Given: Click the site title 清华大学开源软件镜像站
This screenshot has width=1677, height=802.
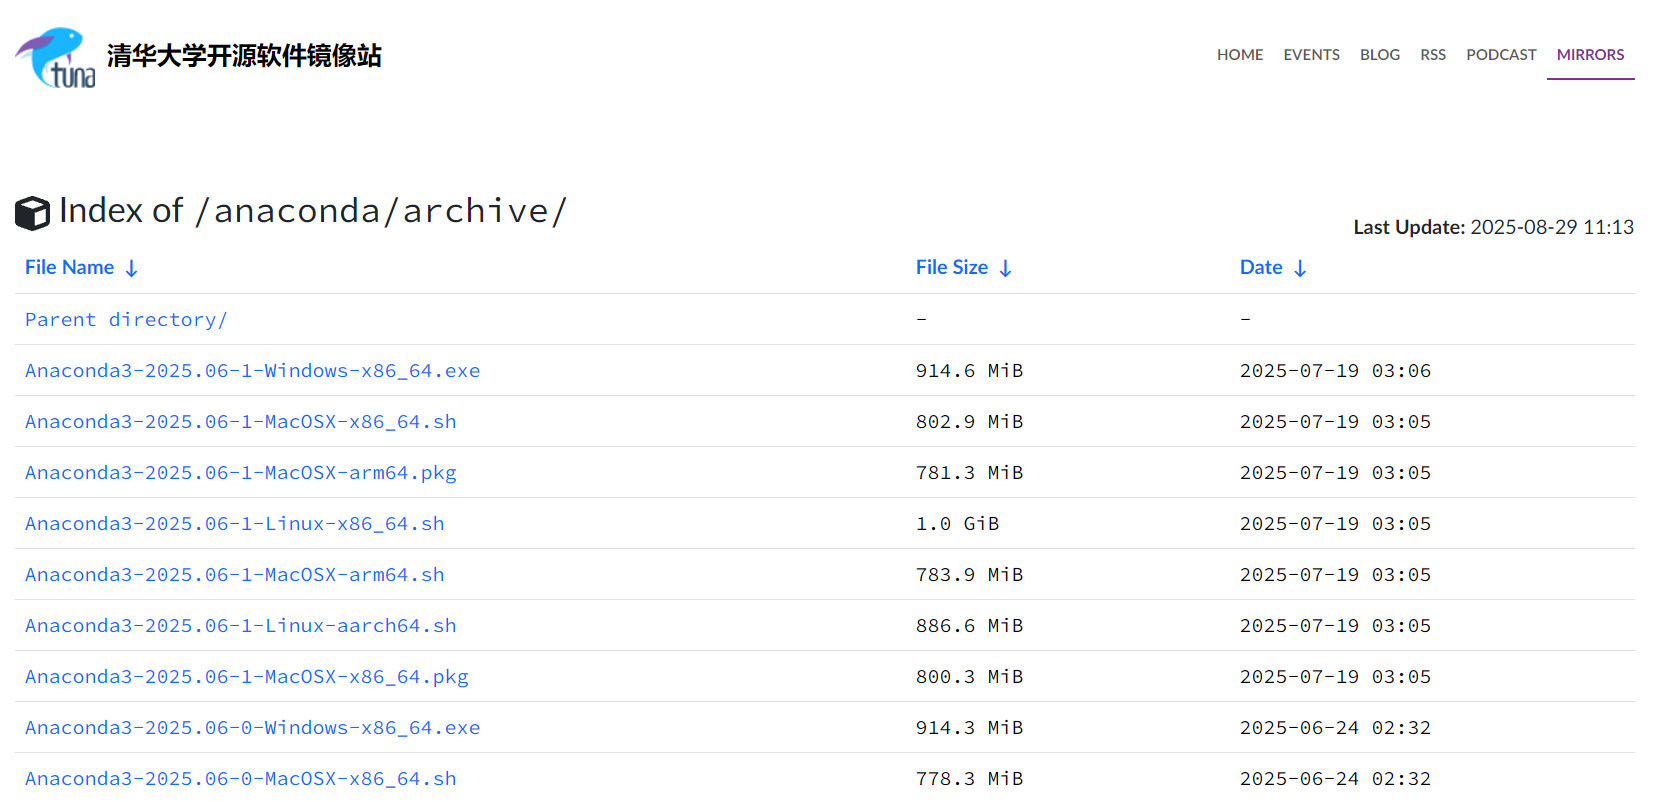Looking at the screenshot, I should [244, 56].
